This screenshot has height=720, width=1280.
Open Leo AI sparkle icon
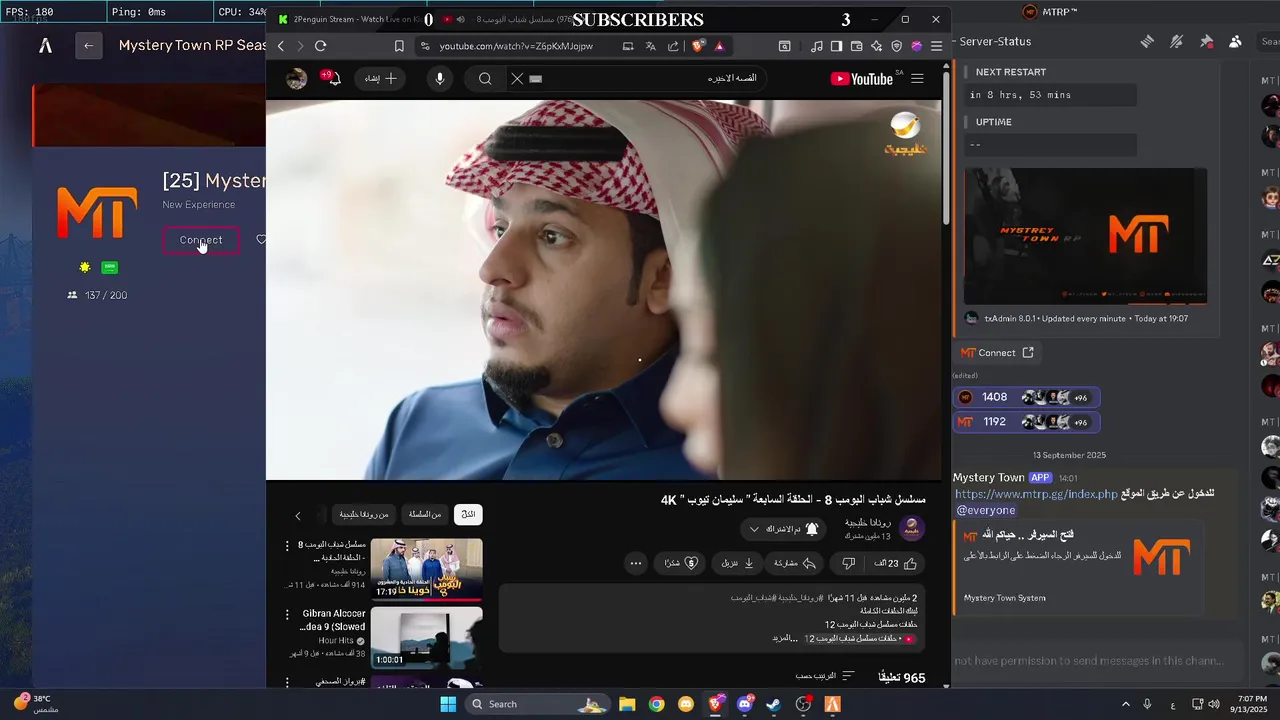[x=876, y=46]
